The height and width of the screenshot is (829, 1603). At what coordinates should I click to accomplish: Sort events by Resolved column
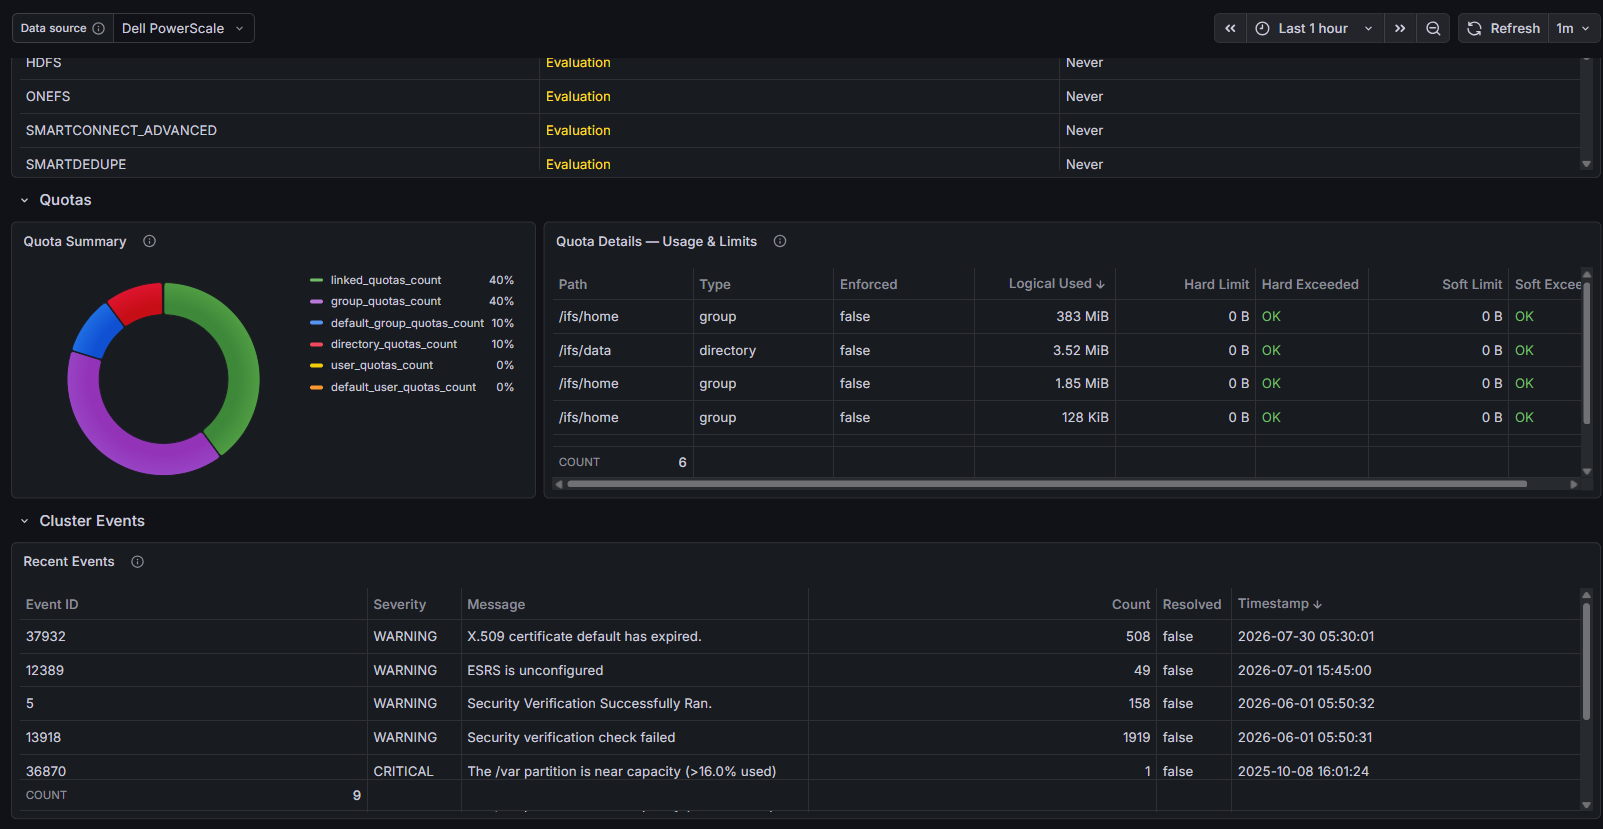tap(1192, 604)
